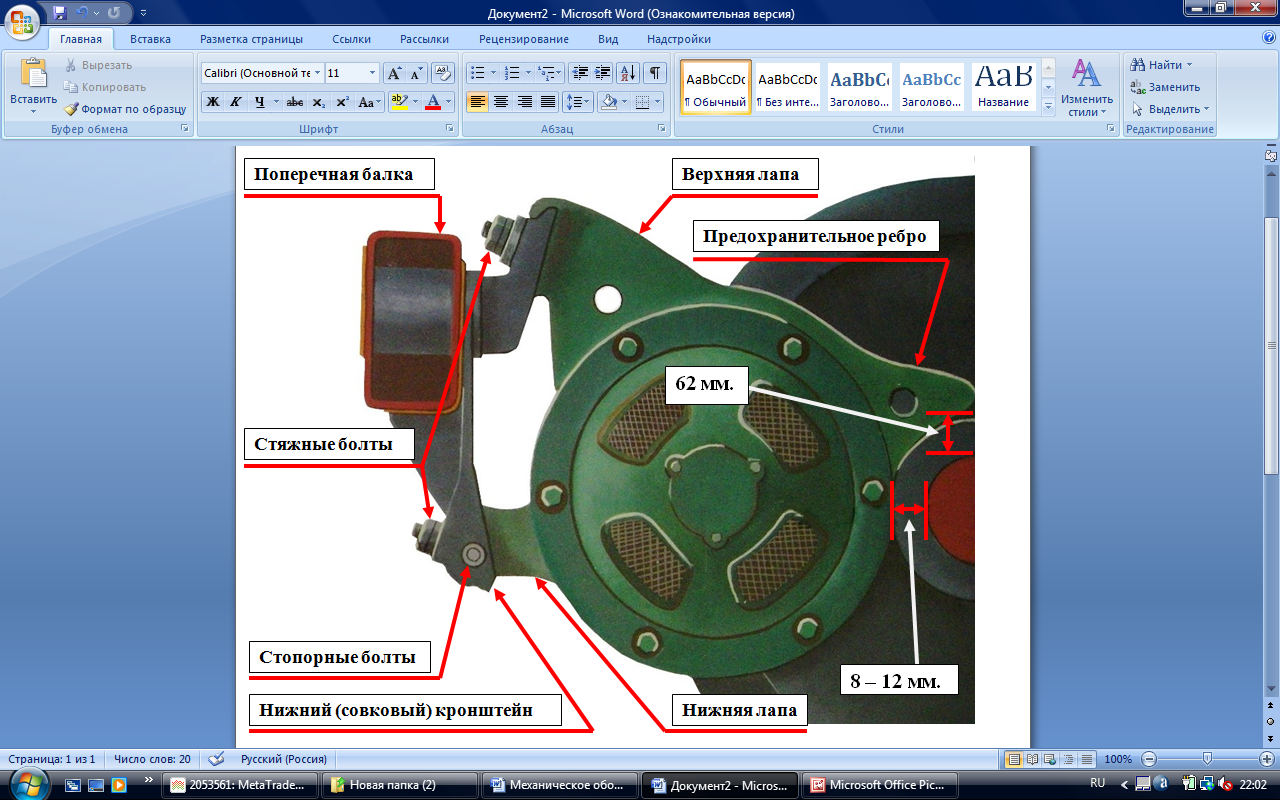Decrease font size with shrink font icon

(416, 73)
